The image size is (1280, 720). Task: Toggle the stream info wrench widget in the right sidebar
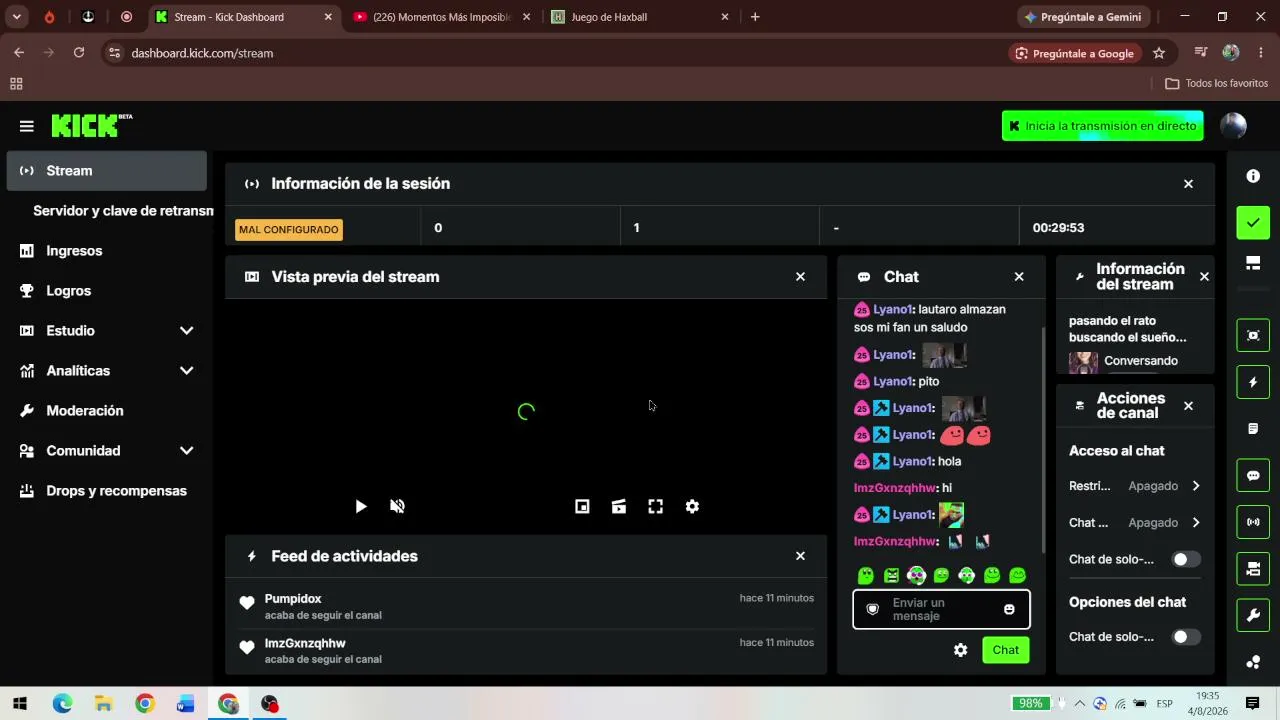(x=1253, y=615)
